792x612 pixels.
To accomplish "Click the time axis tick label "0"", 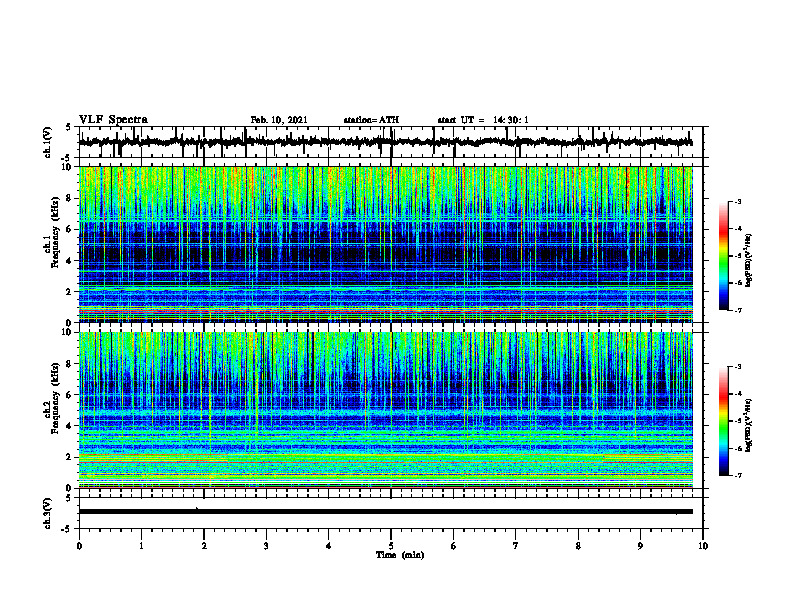I will 79,546.
